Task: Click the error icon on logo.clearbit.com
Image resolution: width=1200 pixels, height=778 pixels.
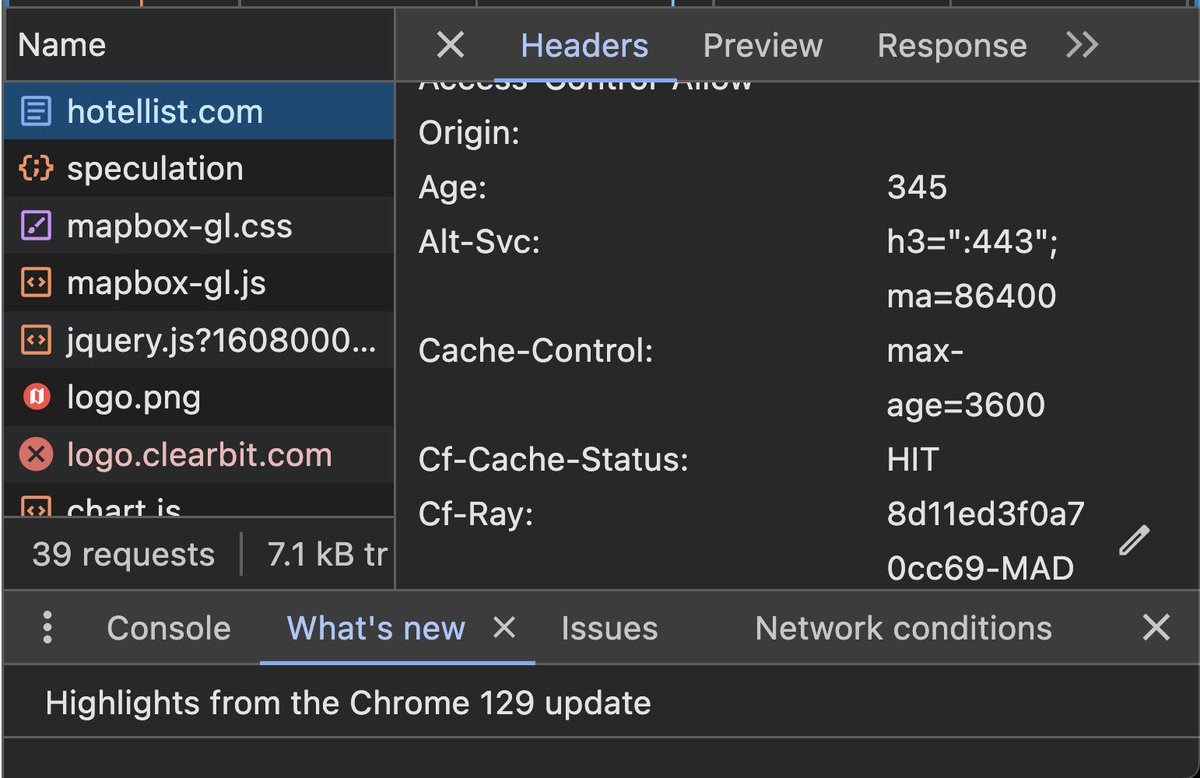Action: coord(36,454)
